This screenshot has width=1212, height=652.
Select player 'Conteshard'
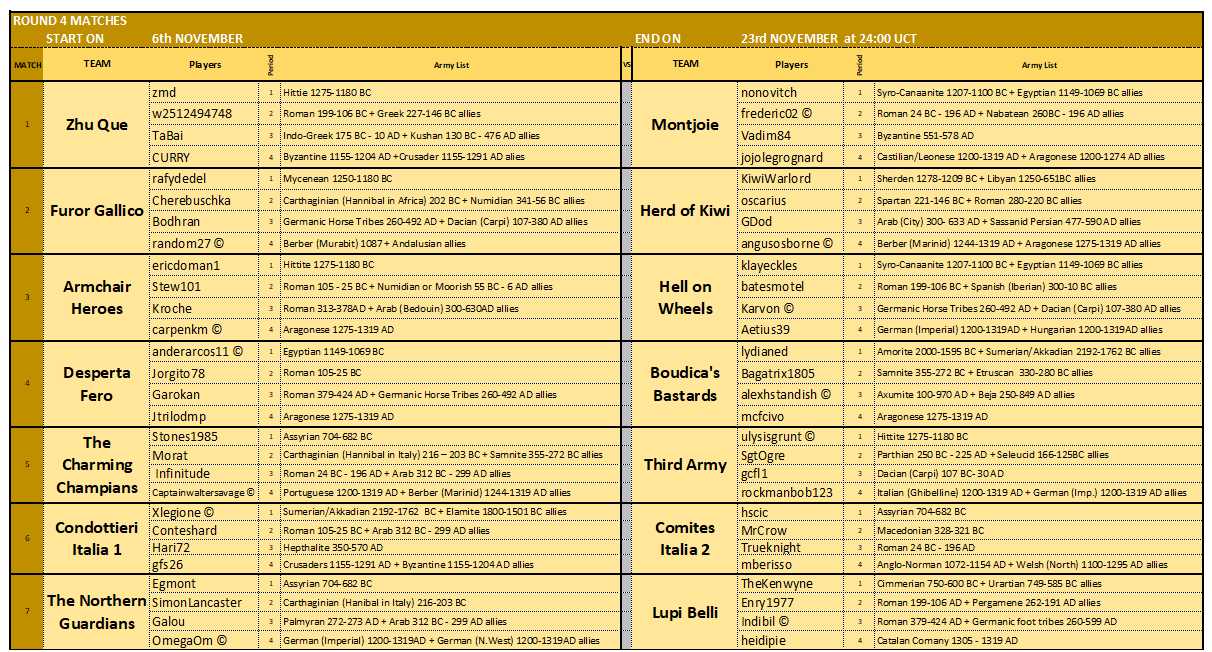(184, 530)
